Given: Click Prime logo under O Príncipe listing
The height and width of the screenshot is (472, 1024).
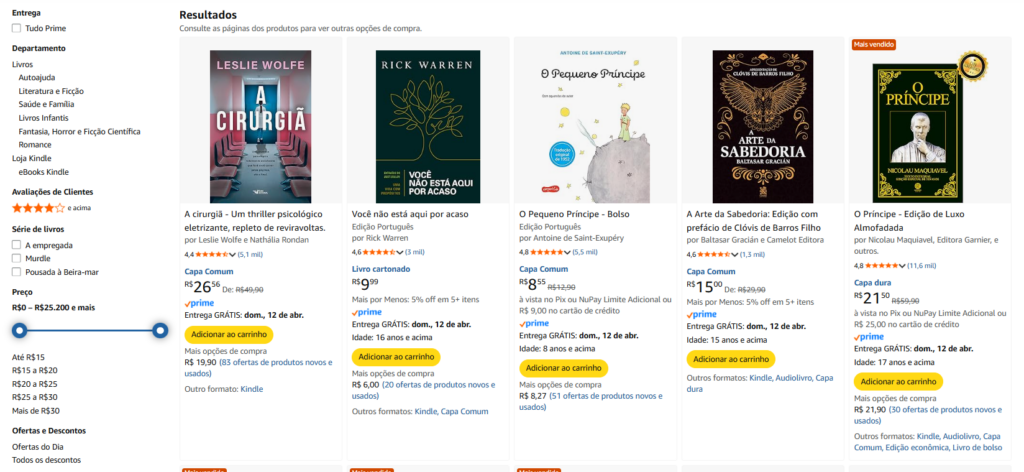Looking at the screenshot, I should pyautogui.click(x=869, y=336).
